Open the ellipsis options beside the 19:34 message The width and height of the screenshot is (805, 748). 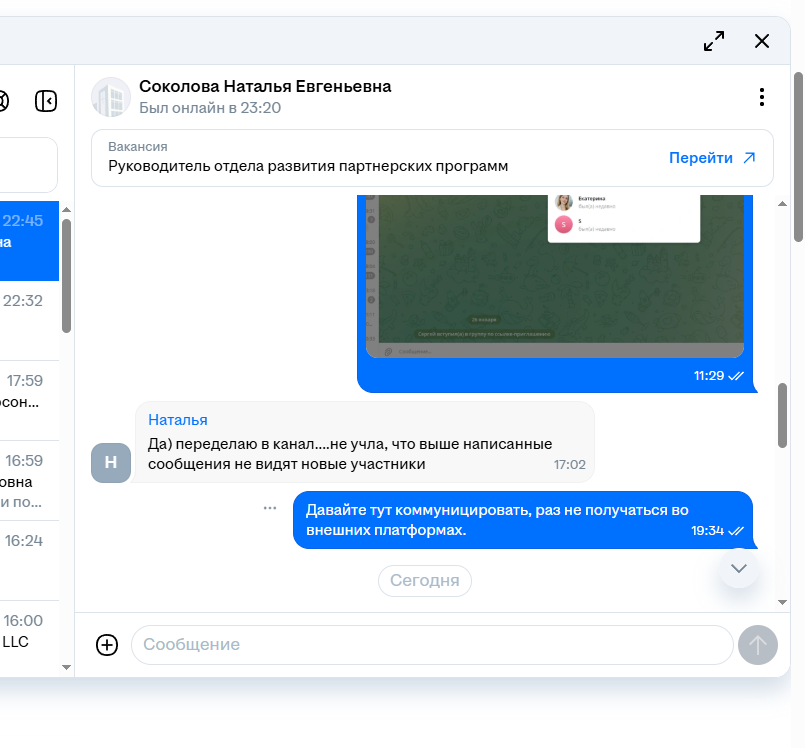click(x=270, y=508)
